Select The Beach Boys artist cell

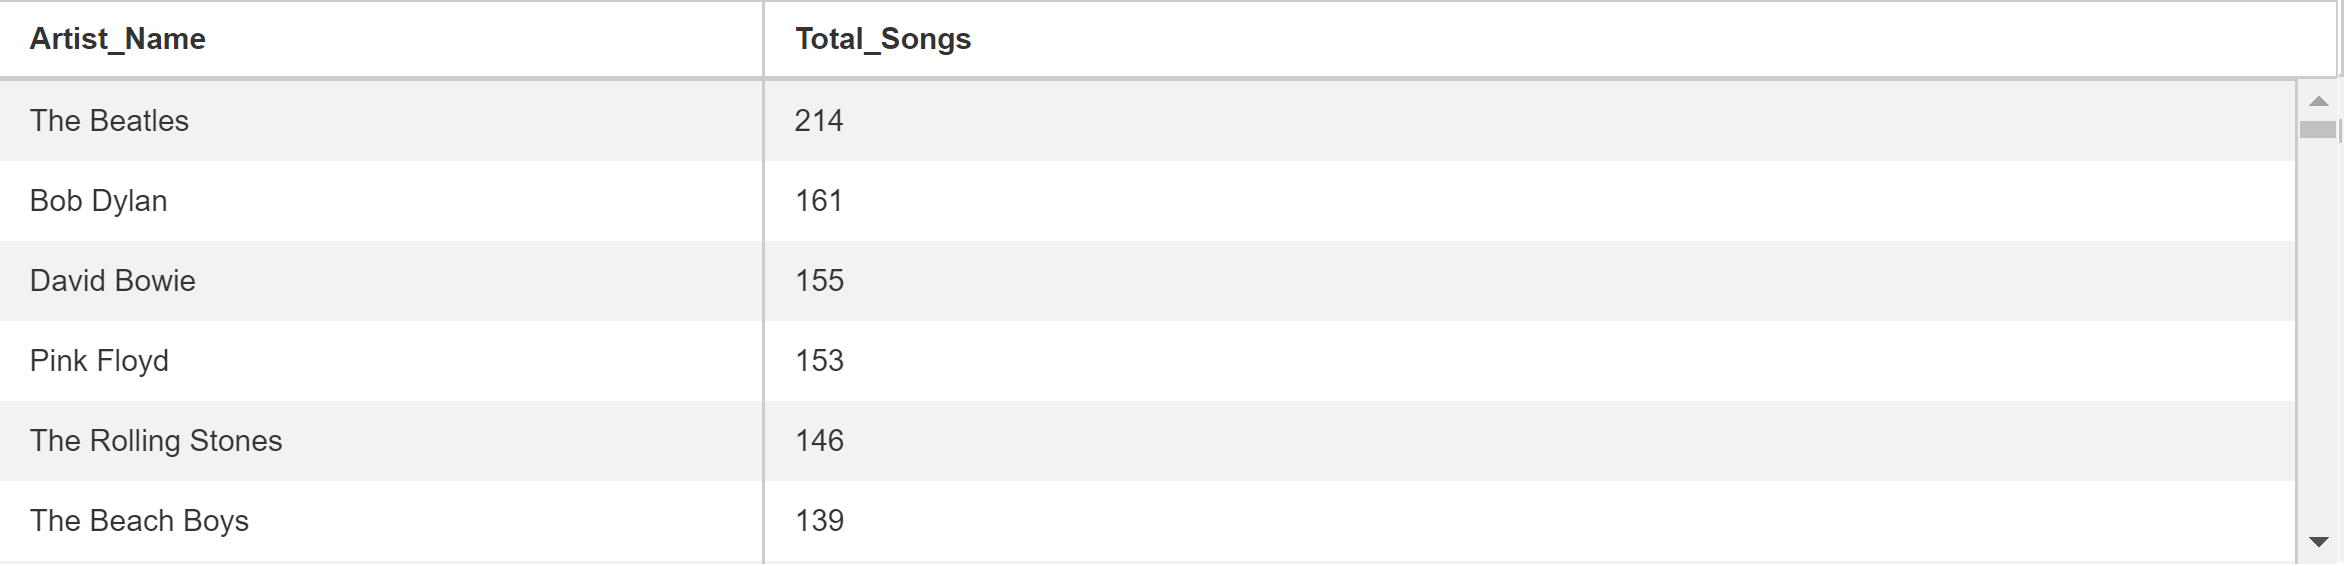(x=381, y=521)
